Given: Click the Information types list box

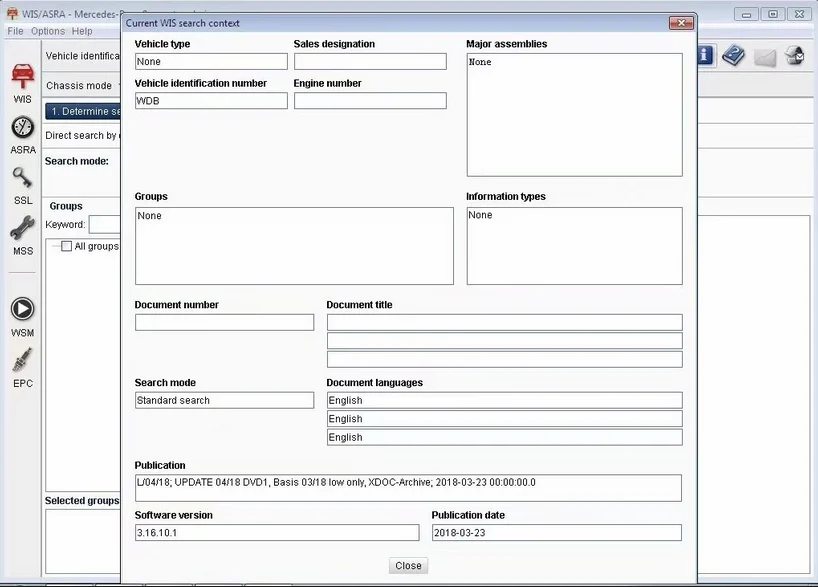Looking at the screenshot, I should [574, 246].
